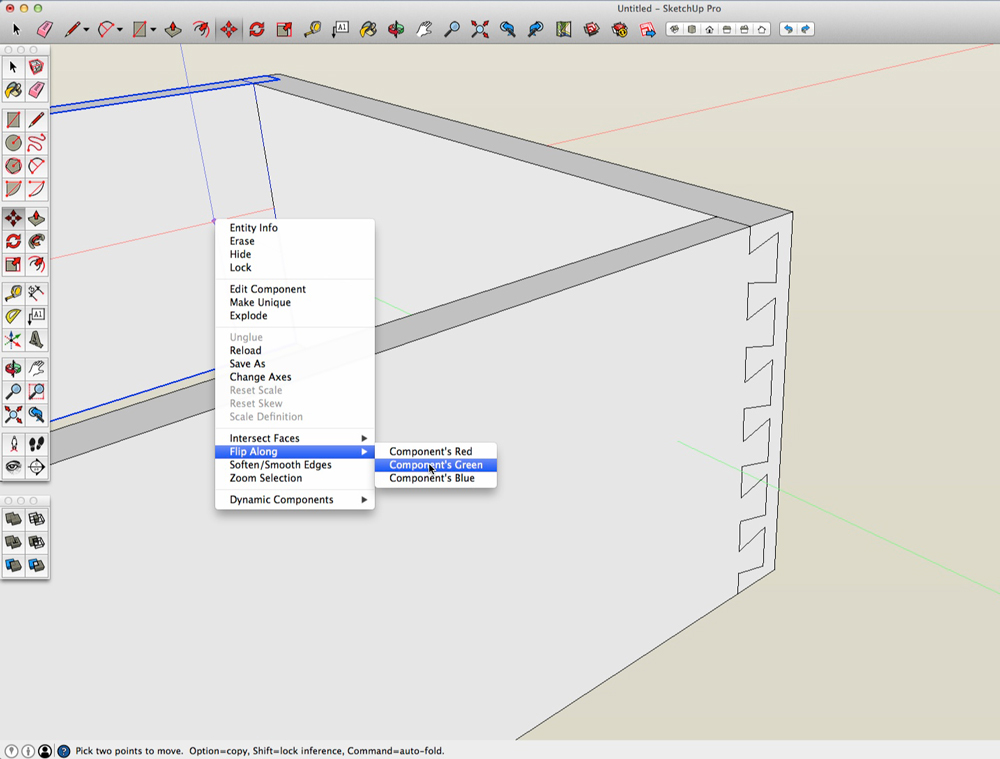This screenshot has height=759, width=1000.
Task: Click the Walk footprints tool in left palette
Action: pos(37,443)
